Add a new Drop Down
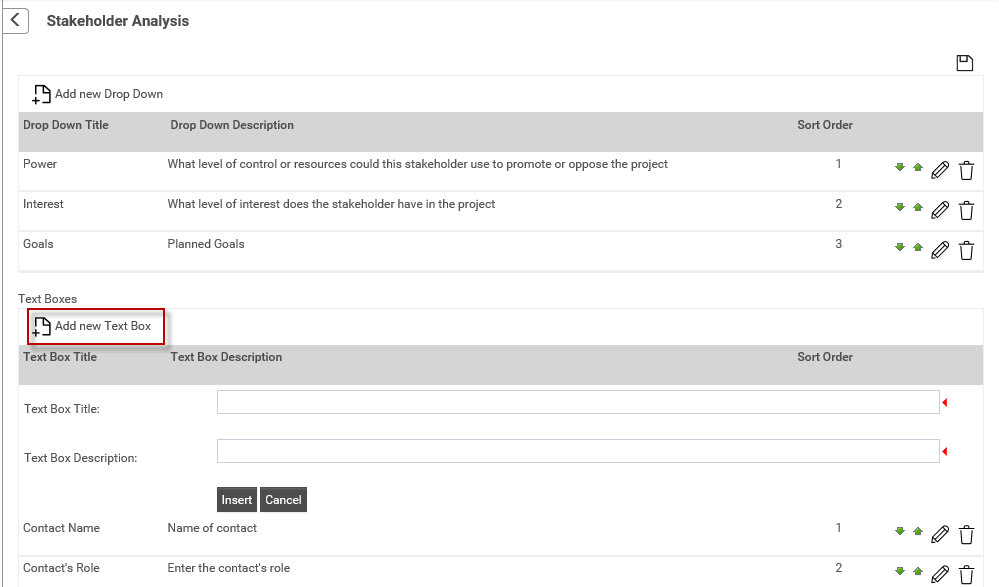 [x=97, y=94]
